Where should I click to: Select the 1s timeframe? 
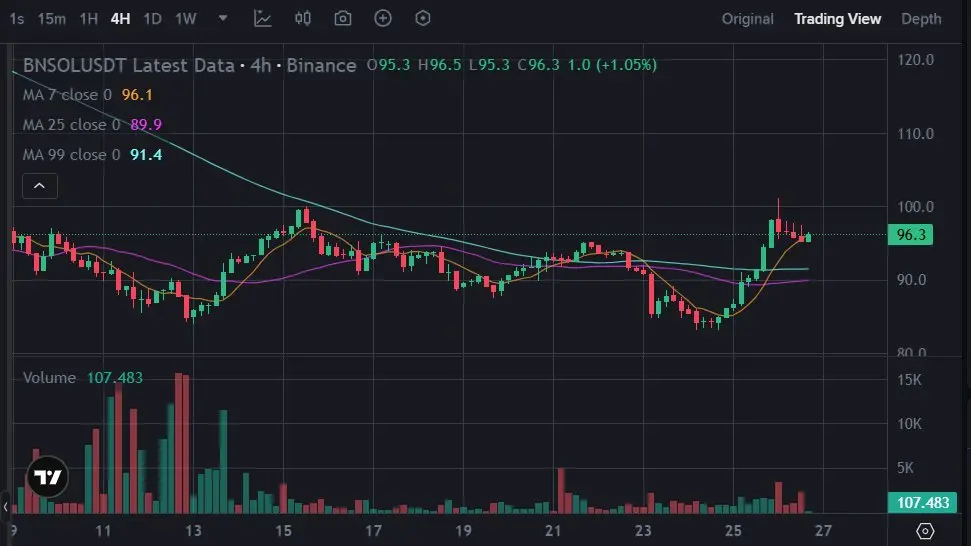click(17, 19)
